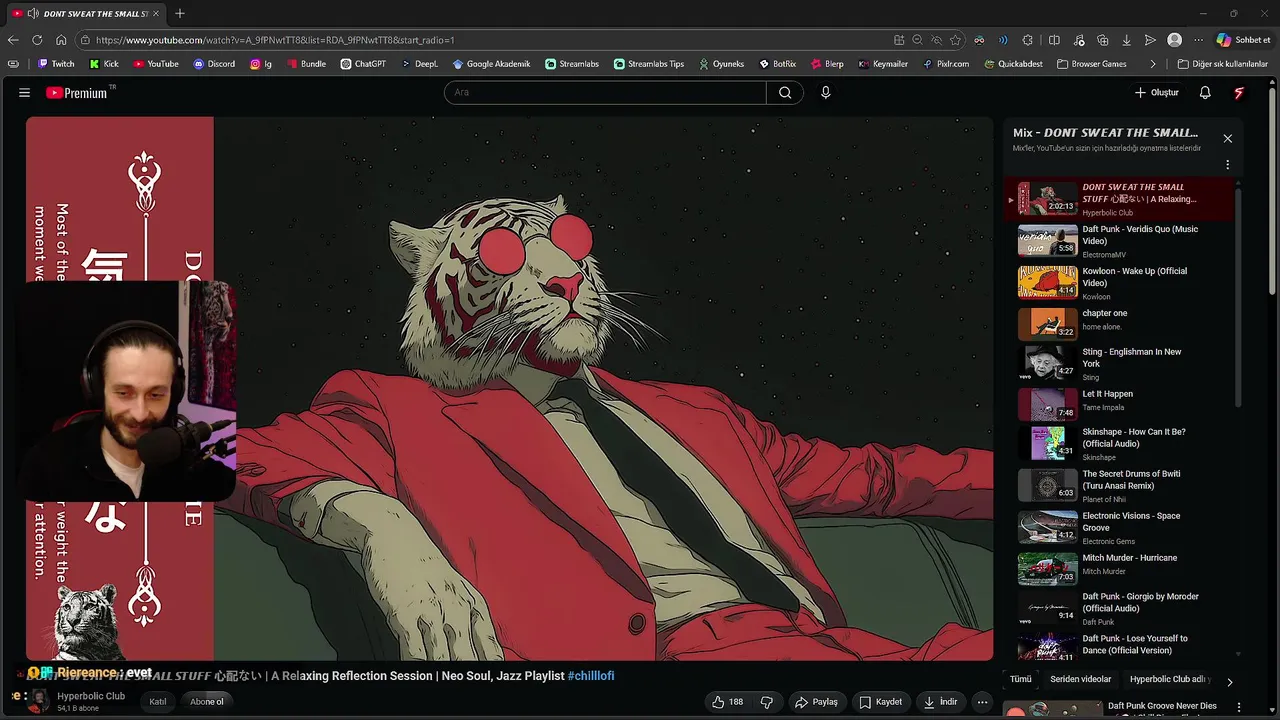Open the Discord bookmark

[x=214, y=64]
